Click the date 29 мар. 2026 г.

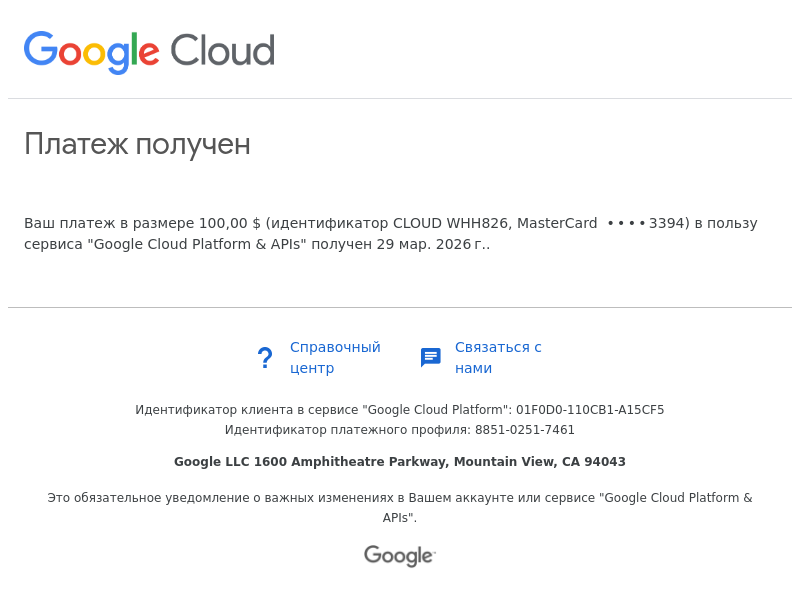click(432, 244)
